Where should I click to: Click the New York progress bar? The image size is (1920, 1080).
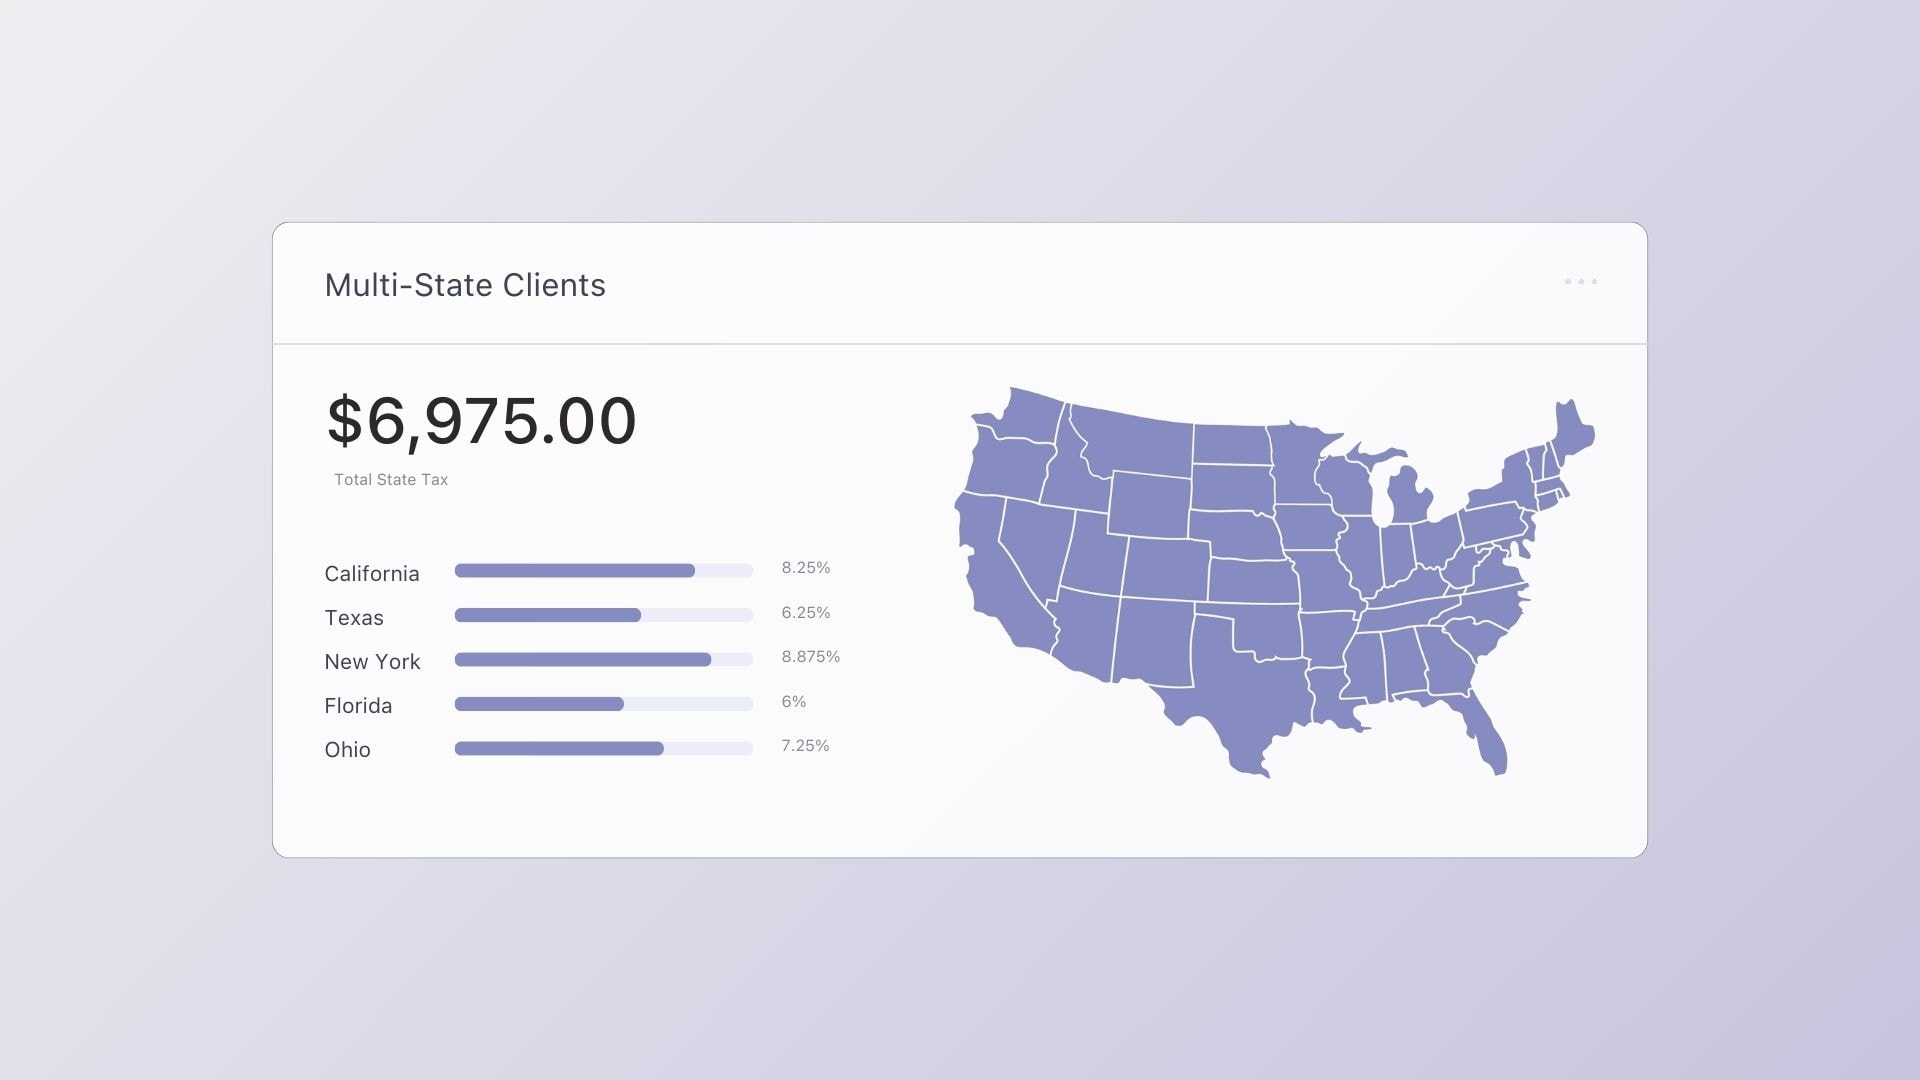[603, 660]
